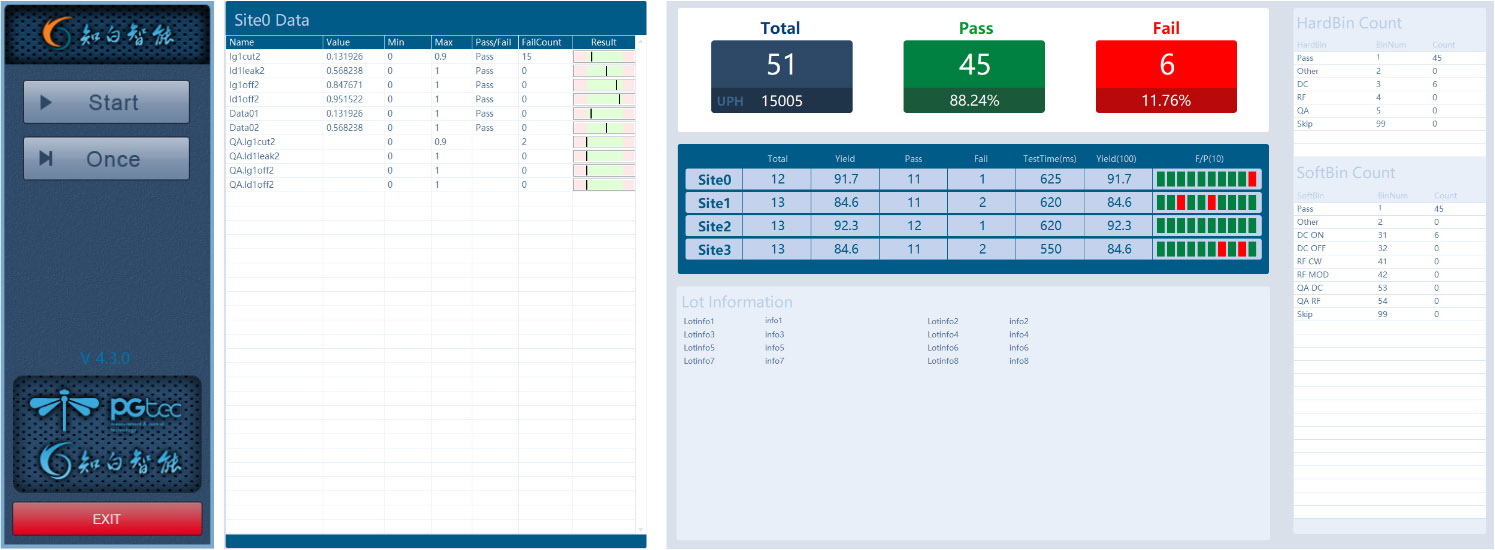Select the Site2 row label

pos(714,226)
